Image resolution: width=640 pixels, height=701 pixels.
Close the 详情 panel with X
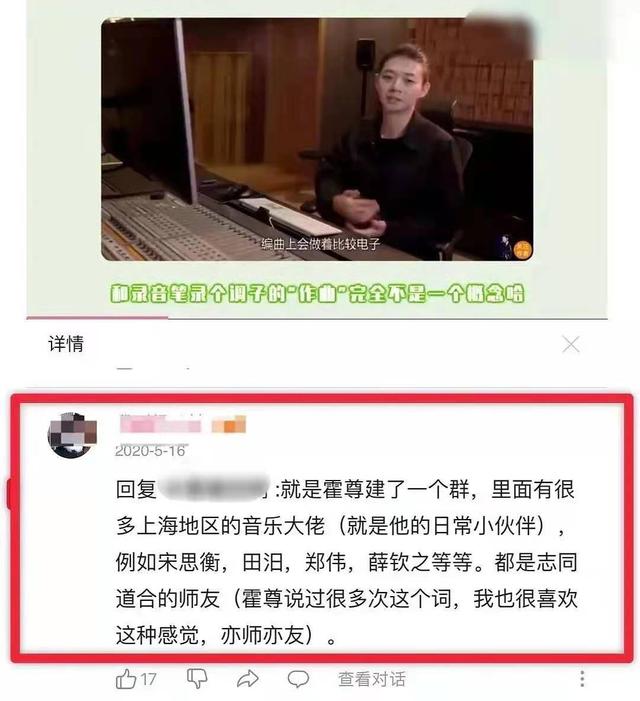coord(571,344)
